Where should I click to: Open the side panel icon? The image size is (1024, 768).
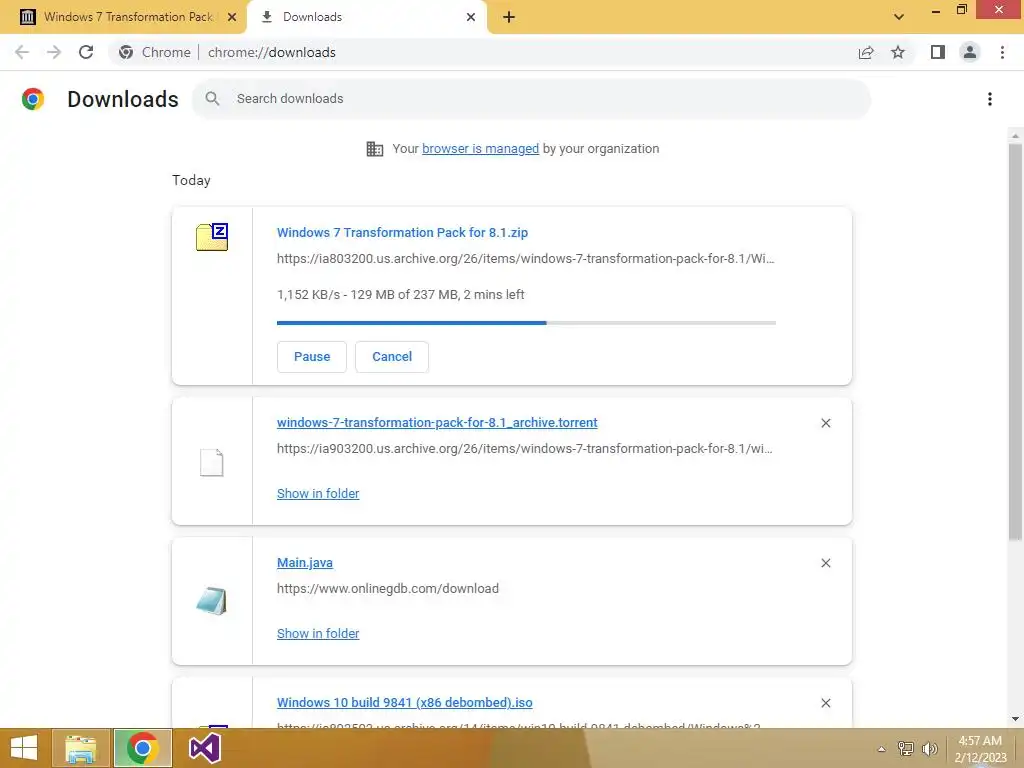tap(938, 52)
